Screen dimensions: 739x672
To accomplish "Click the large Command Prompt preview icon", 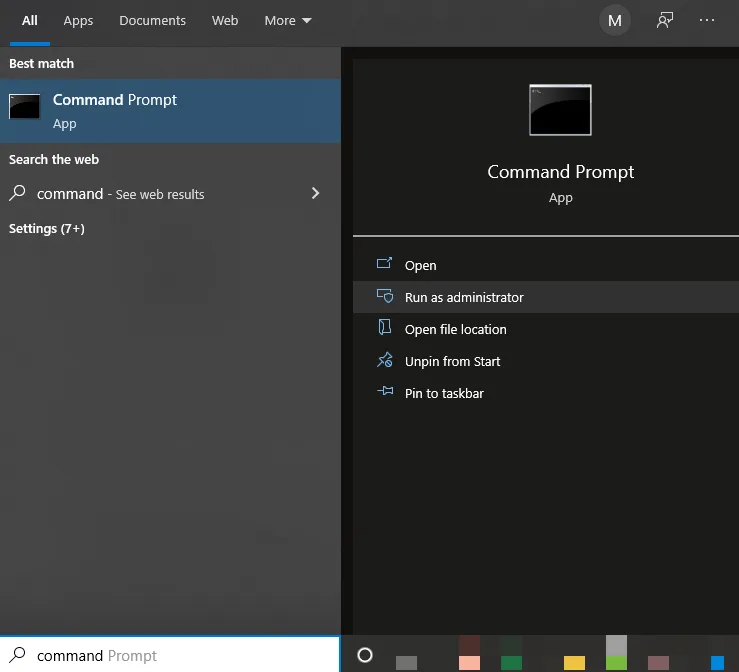I will coord(560,110).
